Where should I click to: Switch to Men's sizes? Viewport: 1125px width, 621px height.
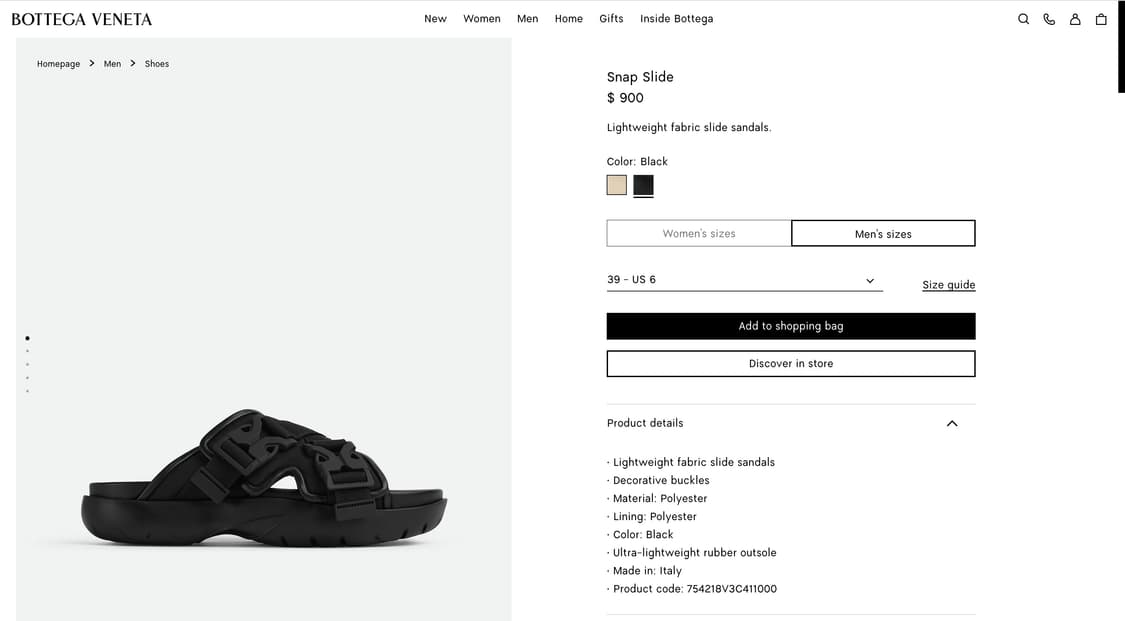883,233
